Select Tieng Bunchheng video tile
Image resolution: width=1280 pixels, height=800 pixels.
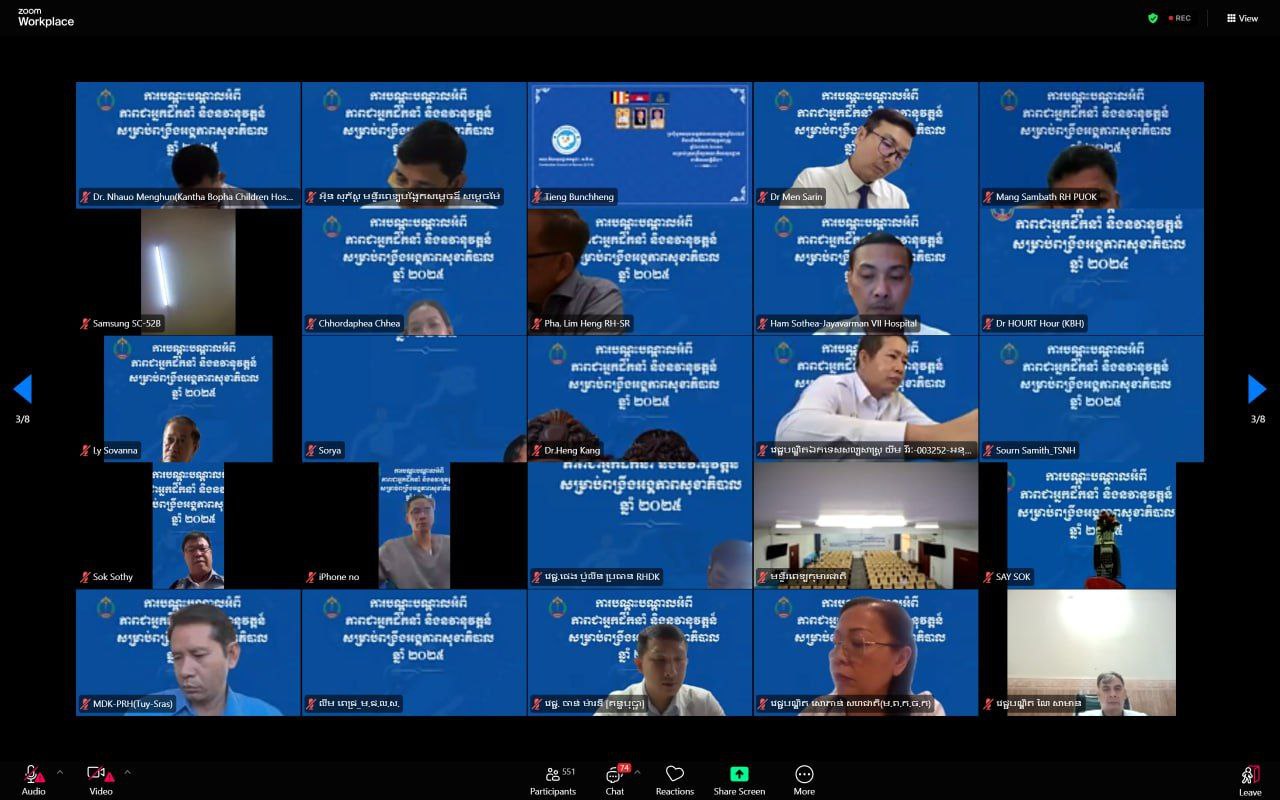pyautogui.click(x=640, y=145)
